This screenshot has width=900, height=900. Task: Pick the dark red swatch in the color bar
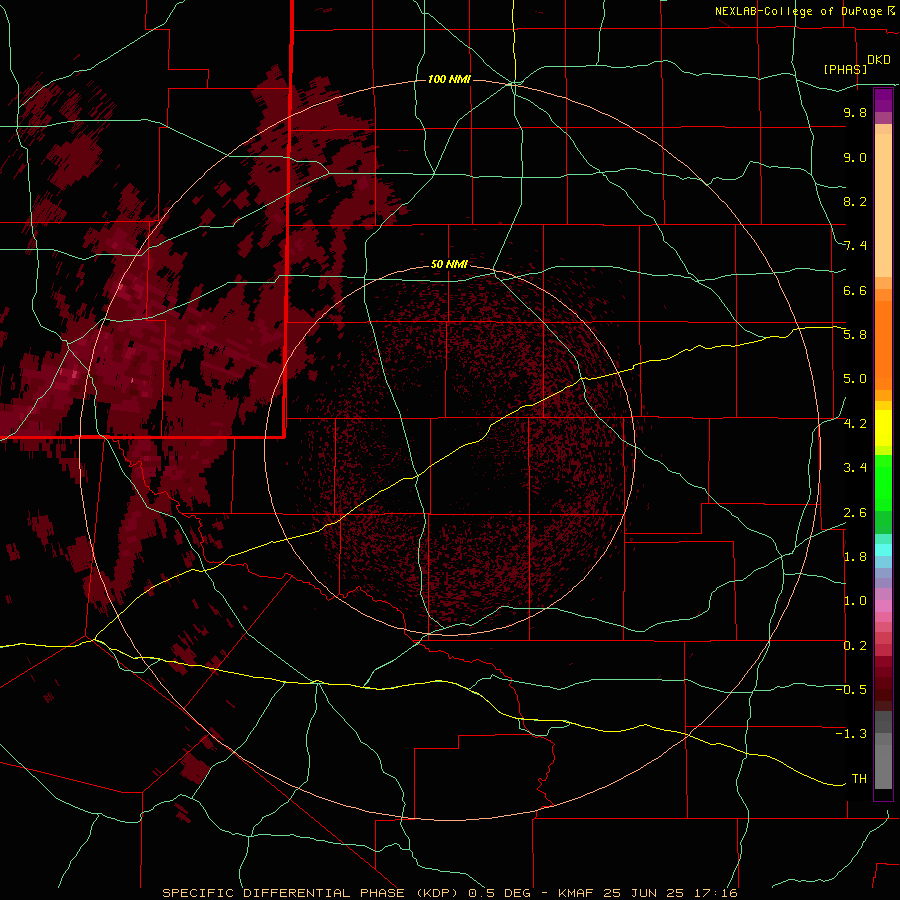[x=883, y=683]
